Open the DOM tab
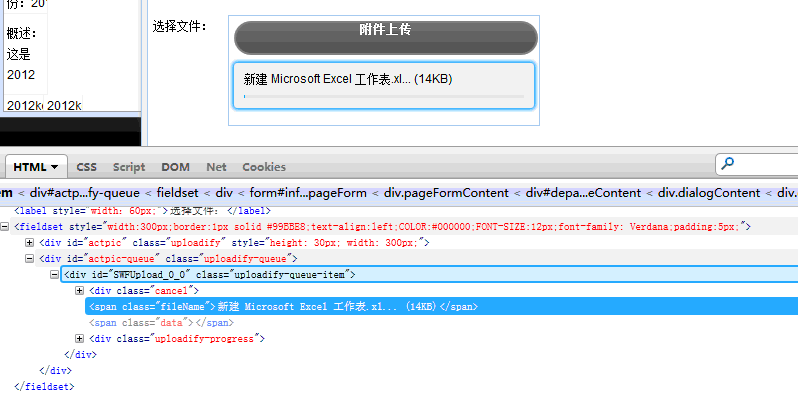798x394 pixels. 176,167
